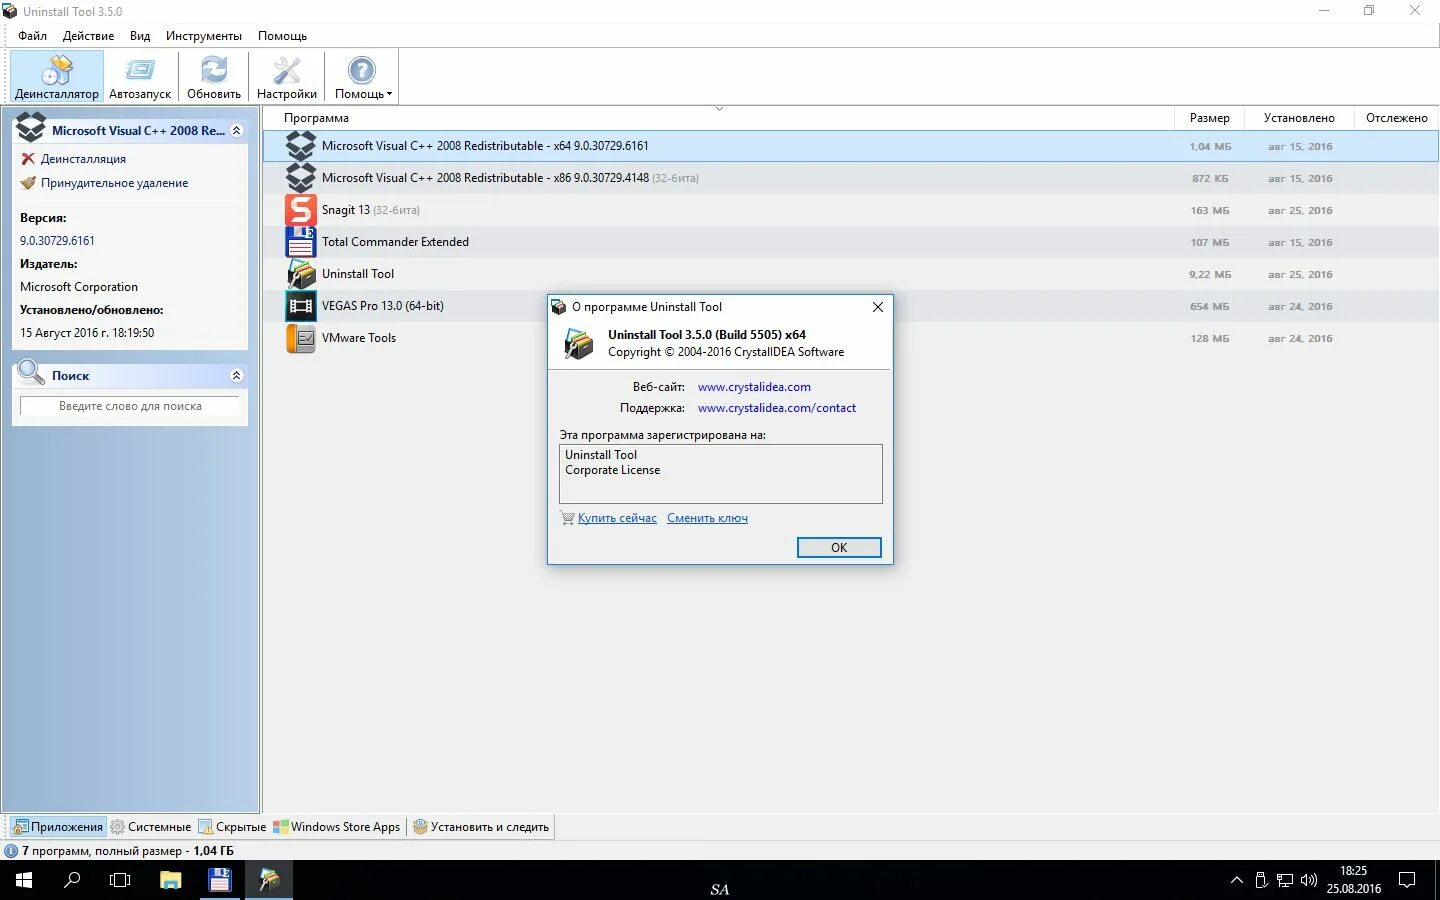Show hidden tray icons chevron
Image resolution: width=1440 pixels, height=900 pixels.
pyautogui.click(x=1237, y=880)
